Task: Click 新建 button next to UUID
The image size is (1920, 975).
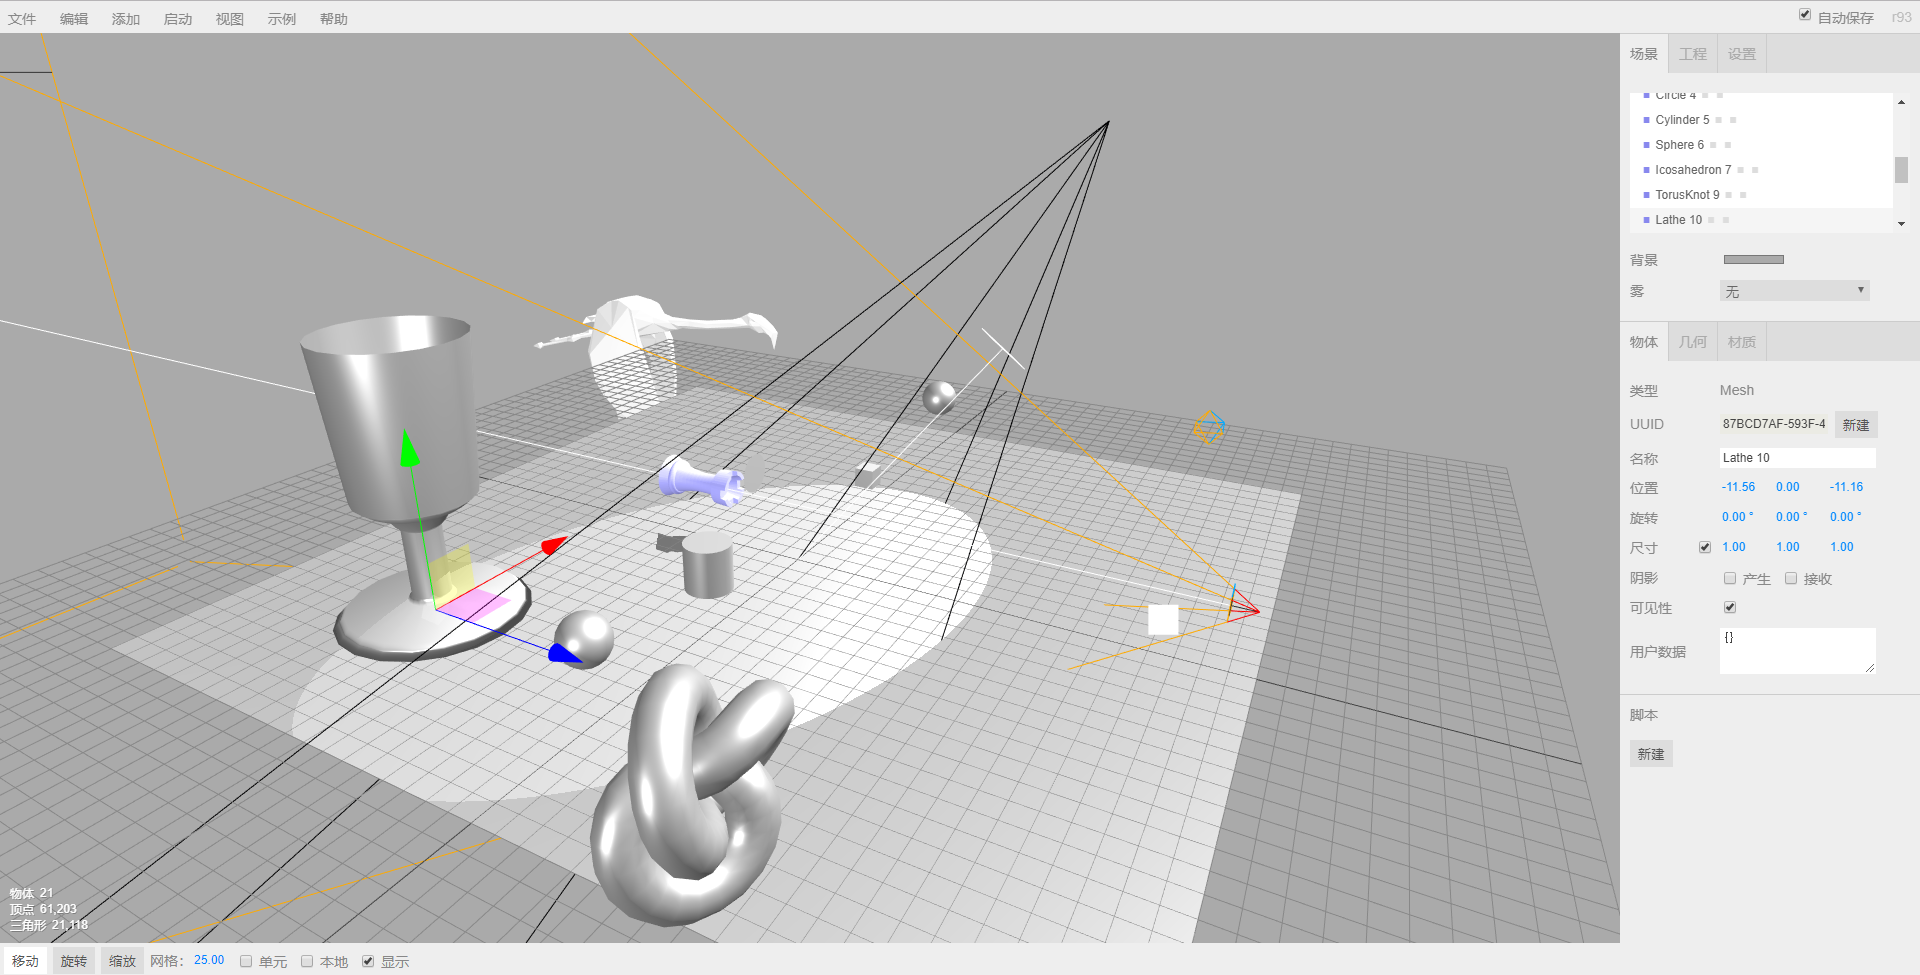Action: (x=1856, y=425)
